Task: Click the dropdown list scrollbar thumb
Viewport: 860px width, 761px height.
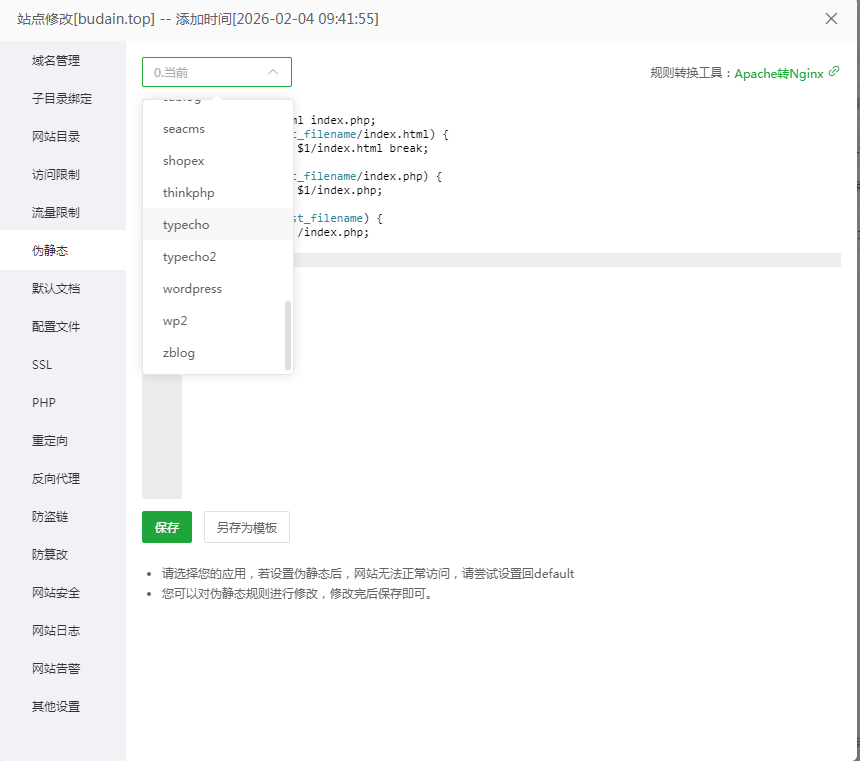Action: tap(288, 335)
